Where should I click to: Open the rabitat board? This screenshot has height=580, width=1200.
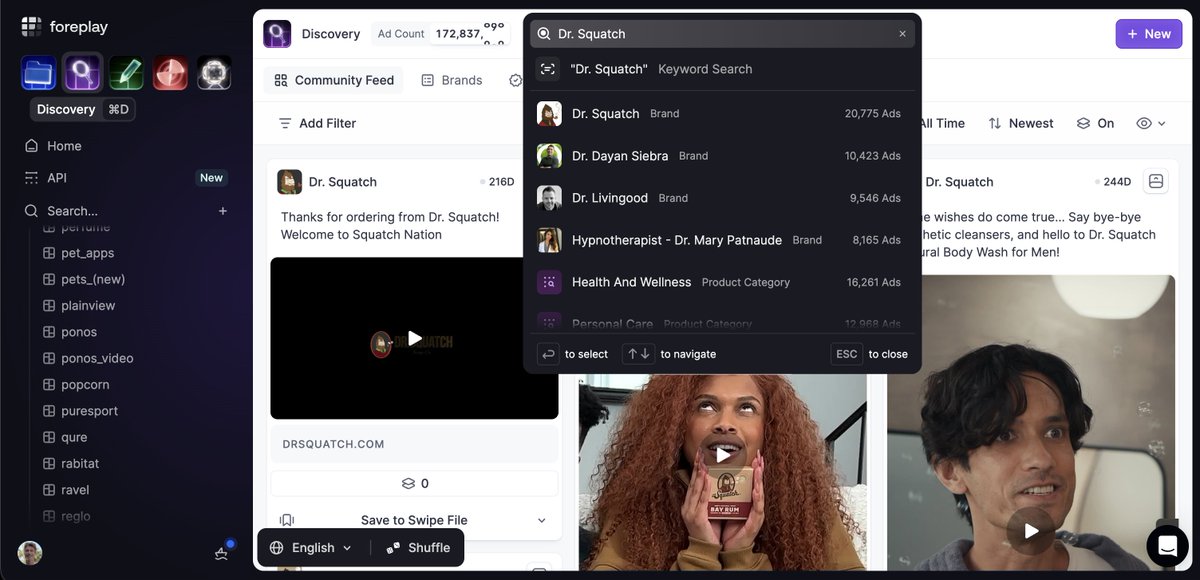(x=80, y=464)
